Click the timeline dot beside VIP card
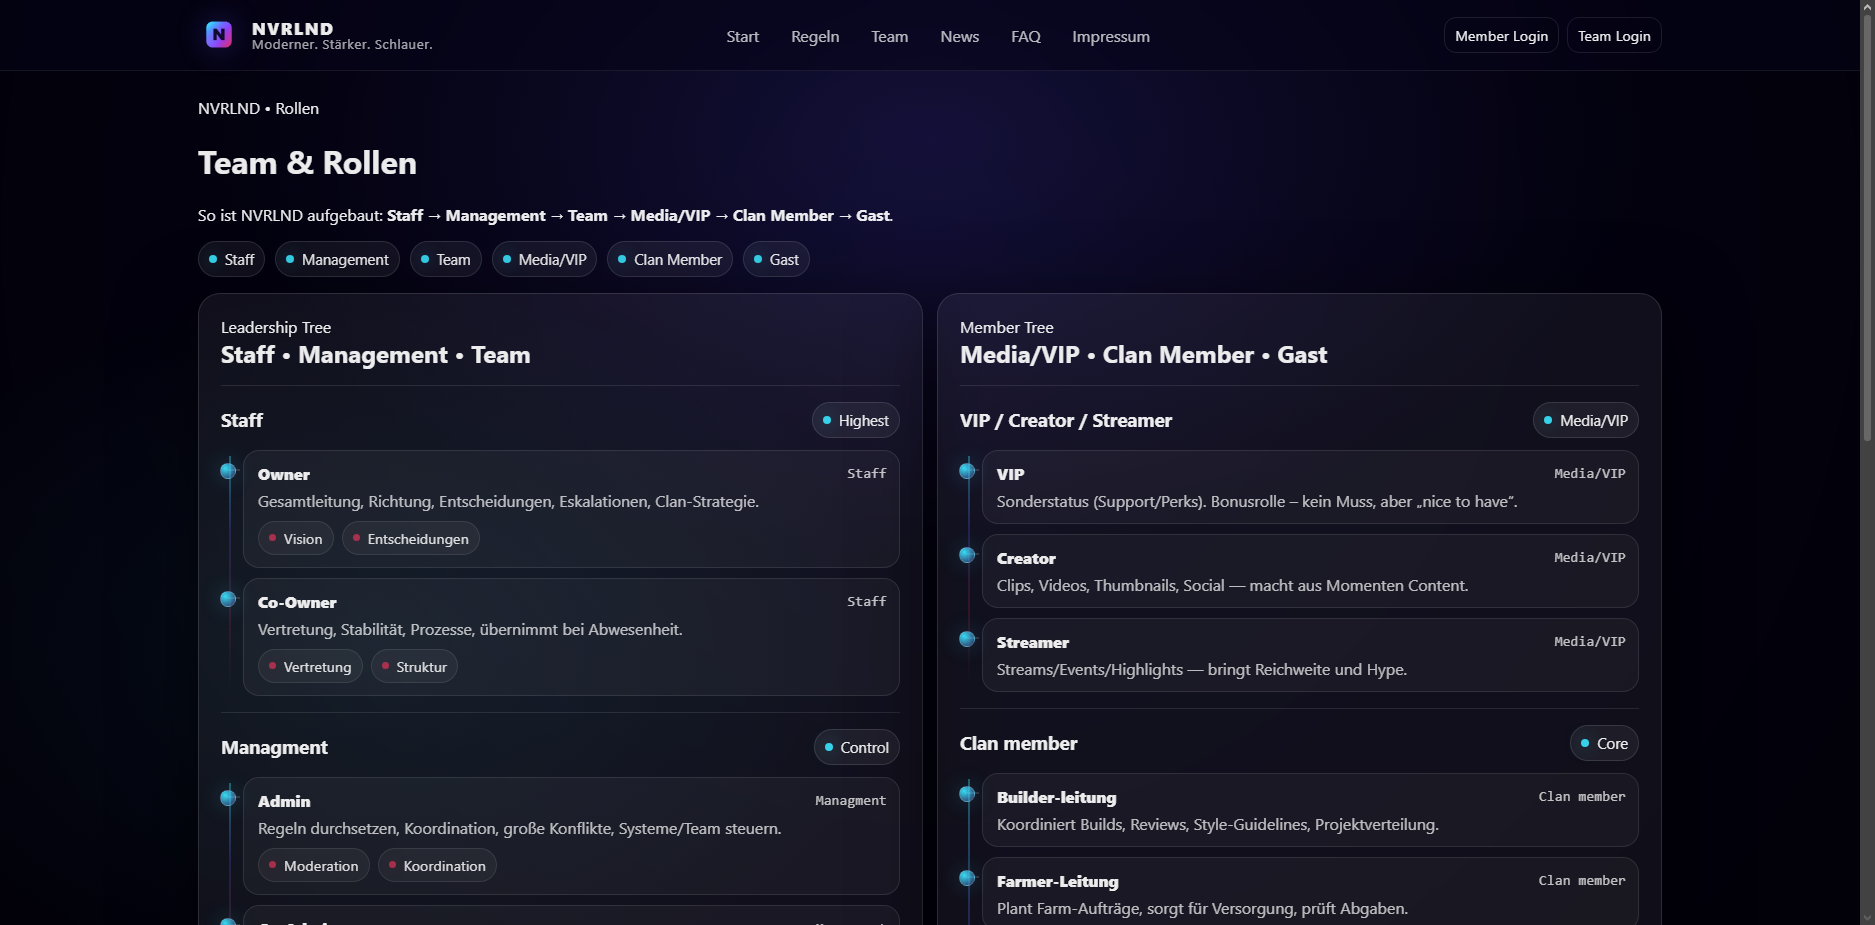 [967, 471]
